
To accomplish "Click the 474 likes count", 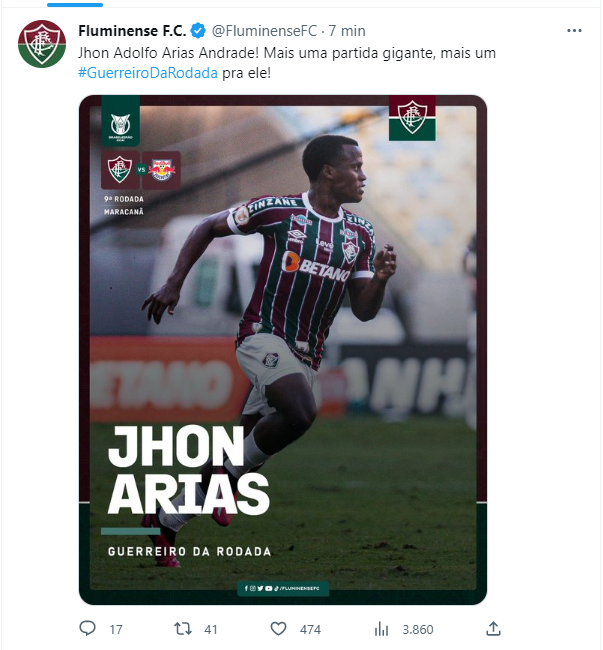I will (310, 630).
